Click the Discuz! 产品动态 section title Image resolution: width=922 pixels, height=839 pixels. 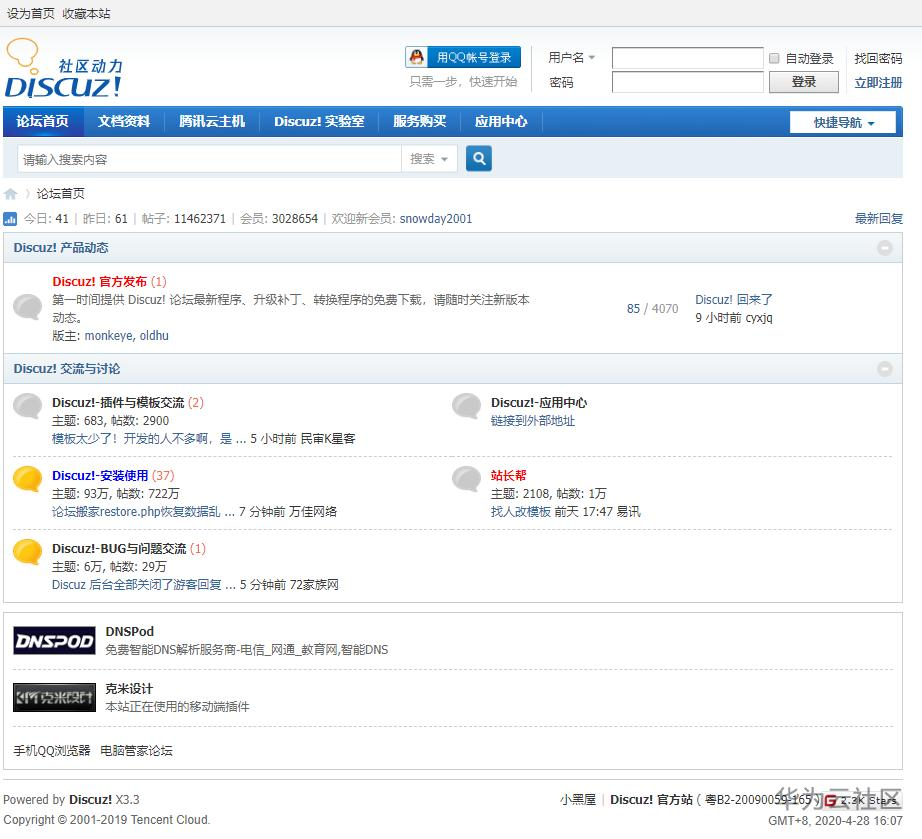[61, 248]
